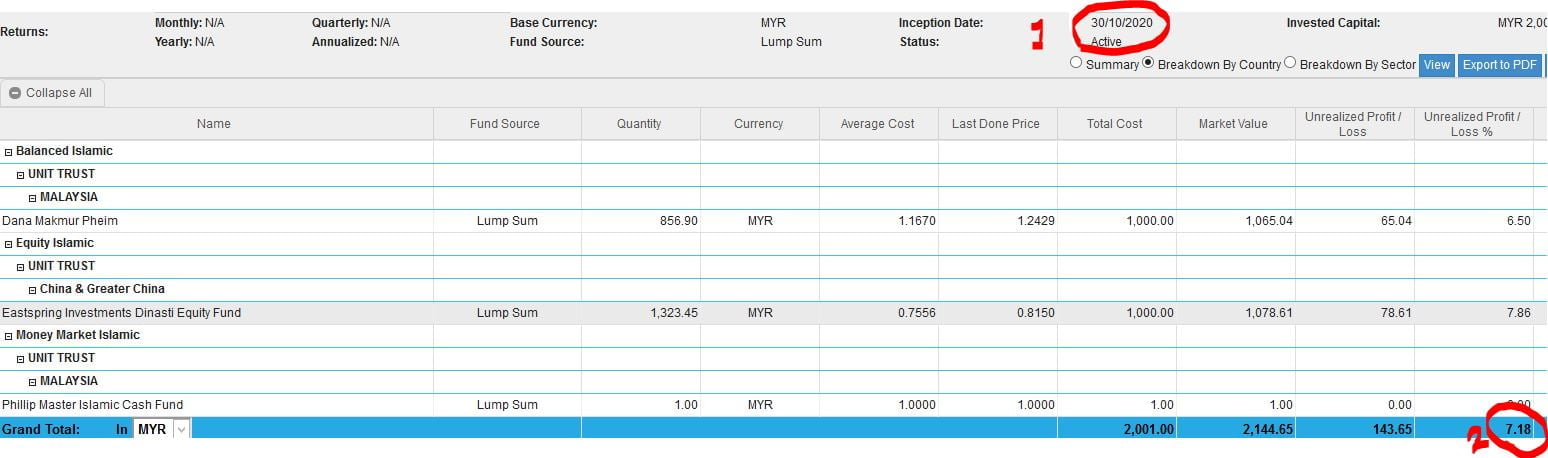Collapse MALAYSIA node under Money Market Islamic

[33, 382]
